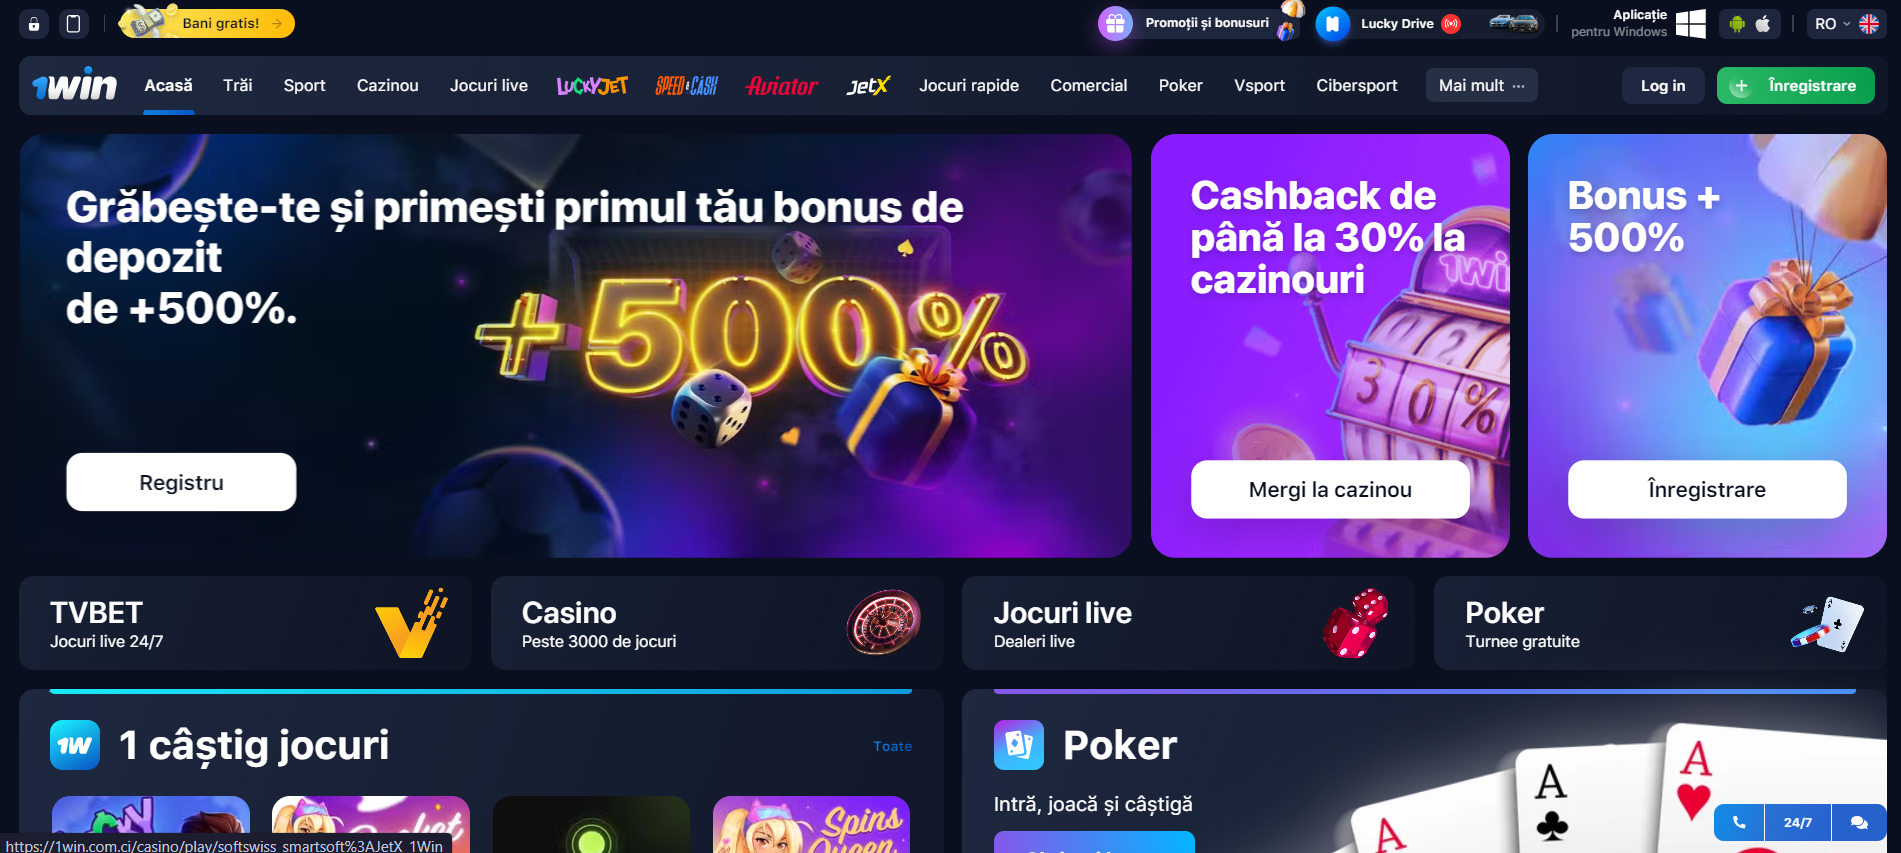Click the phone call support icon
Screen dimensions: 1901x853
[1739, 822]
